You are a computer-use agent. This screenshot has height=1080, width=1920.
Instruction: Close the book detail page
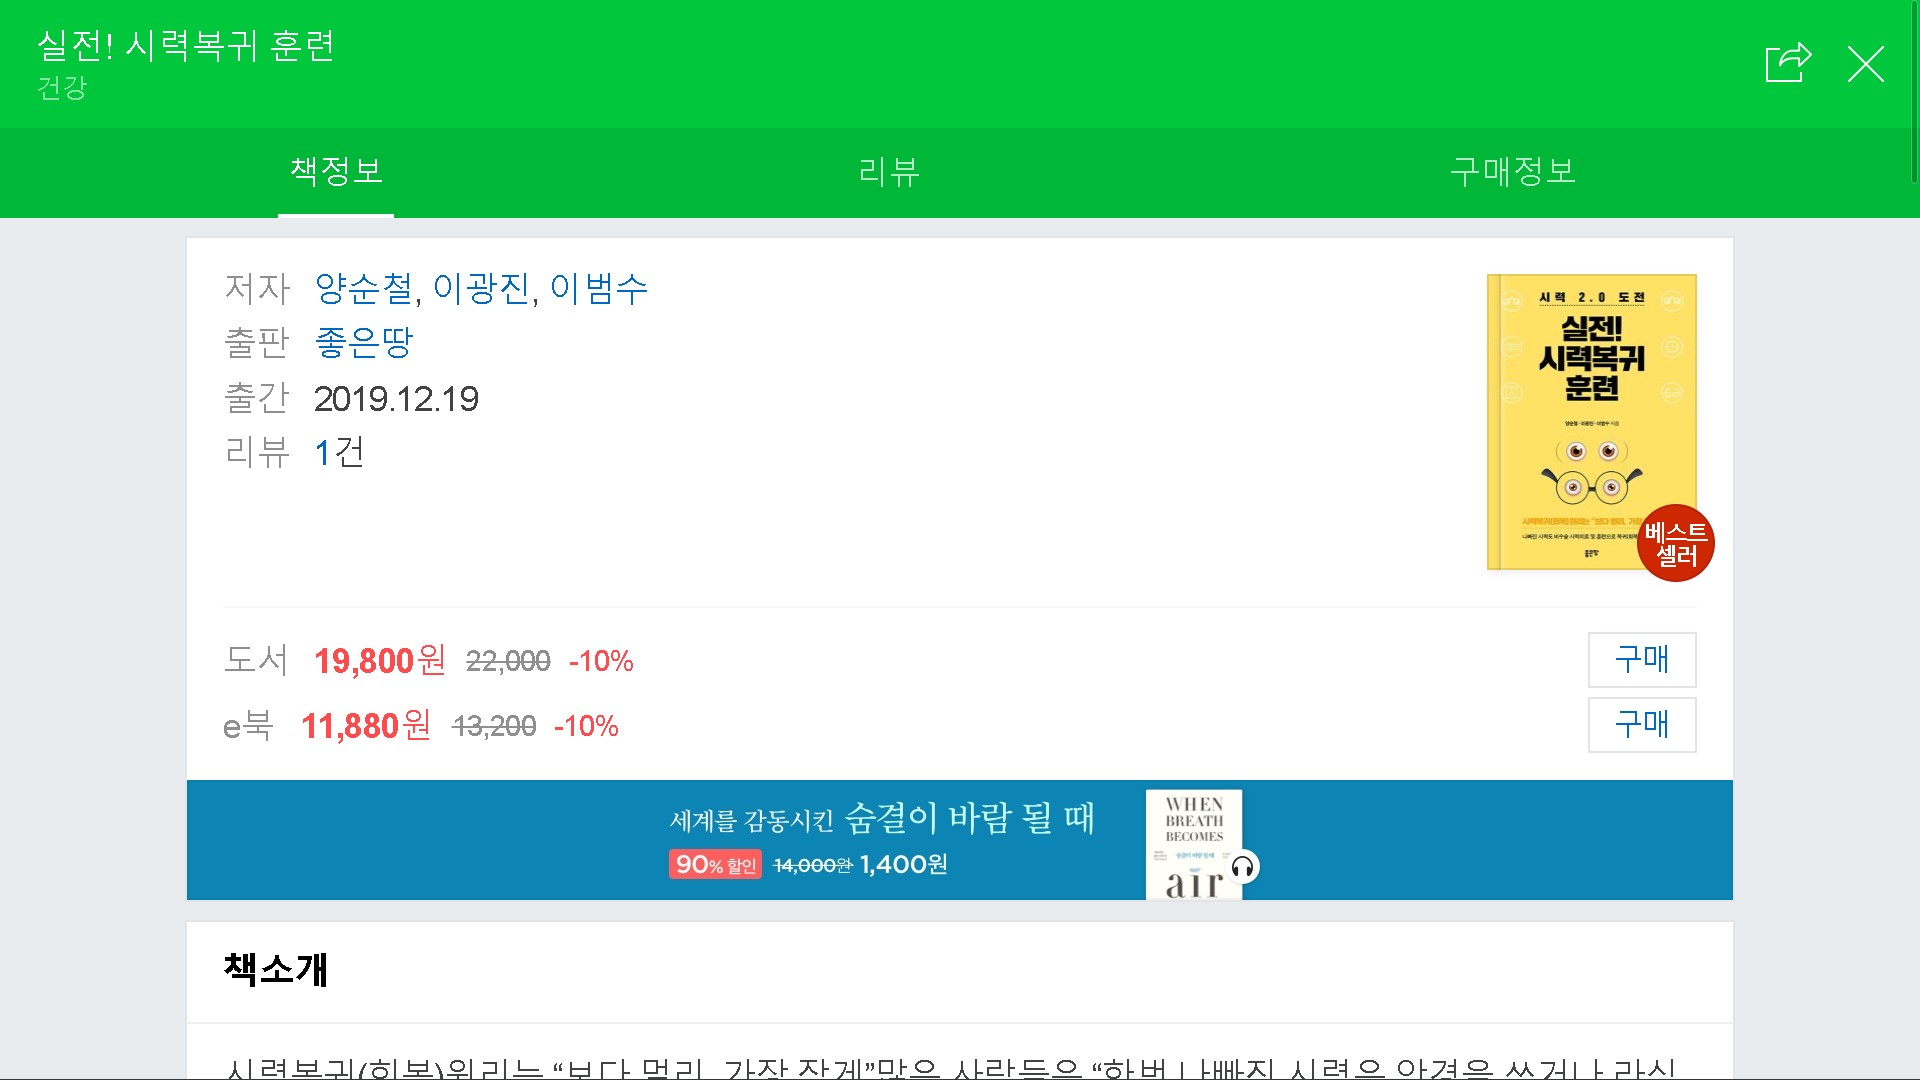pos(1865,64)
